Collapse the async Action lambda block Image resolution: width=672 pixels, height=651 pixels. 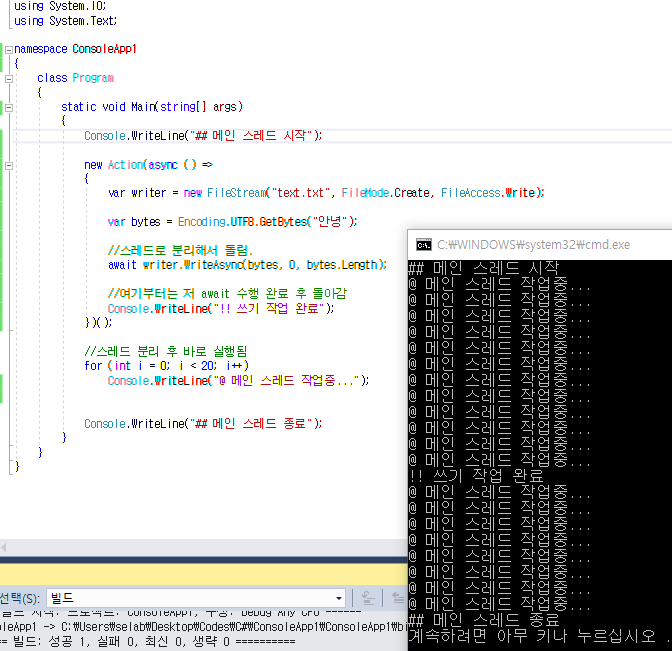(x=8, y=165)
